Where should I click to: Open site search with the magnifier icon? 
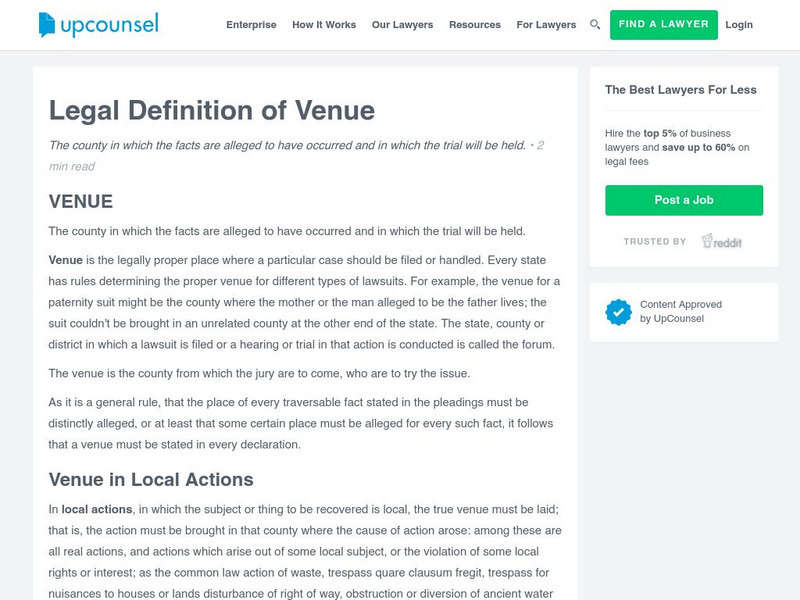595,25
